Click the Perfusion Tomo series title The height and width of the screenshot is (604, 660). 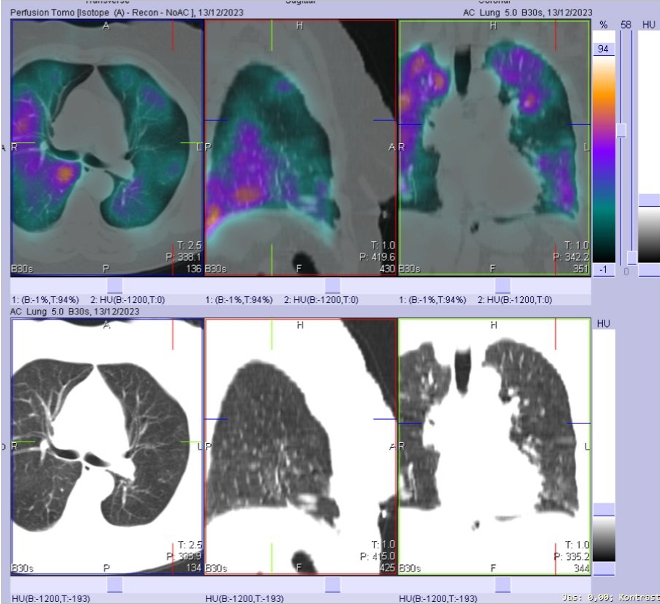click(127, 13)
